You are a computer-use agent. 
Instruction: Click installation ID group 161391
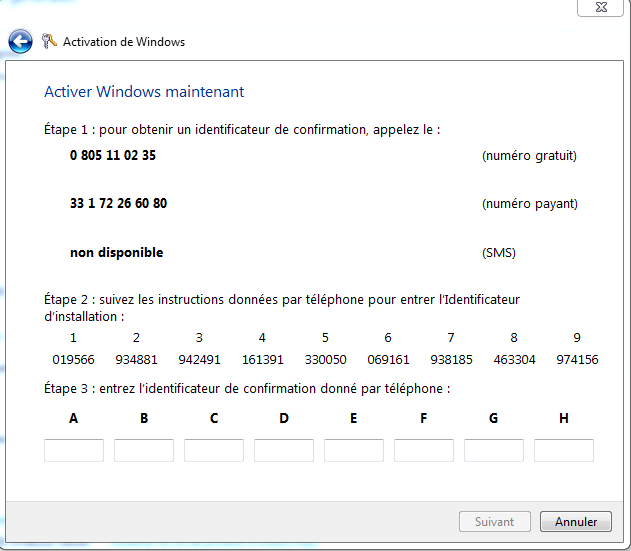262,359
